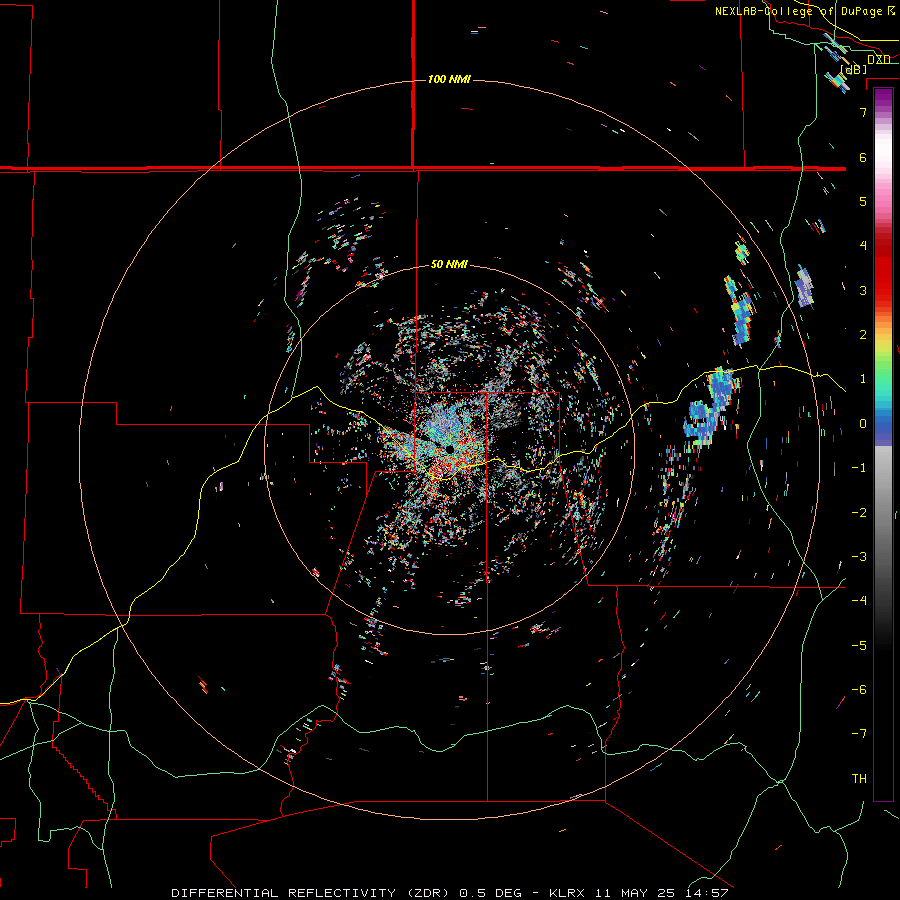Click the -6 value on color scale
Screen dimensions: 900x900
(x=859, y=690)
